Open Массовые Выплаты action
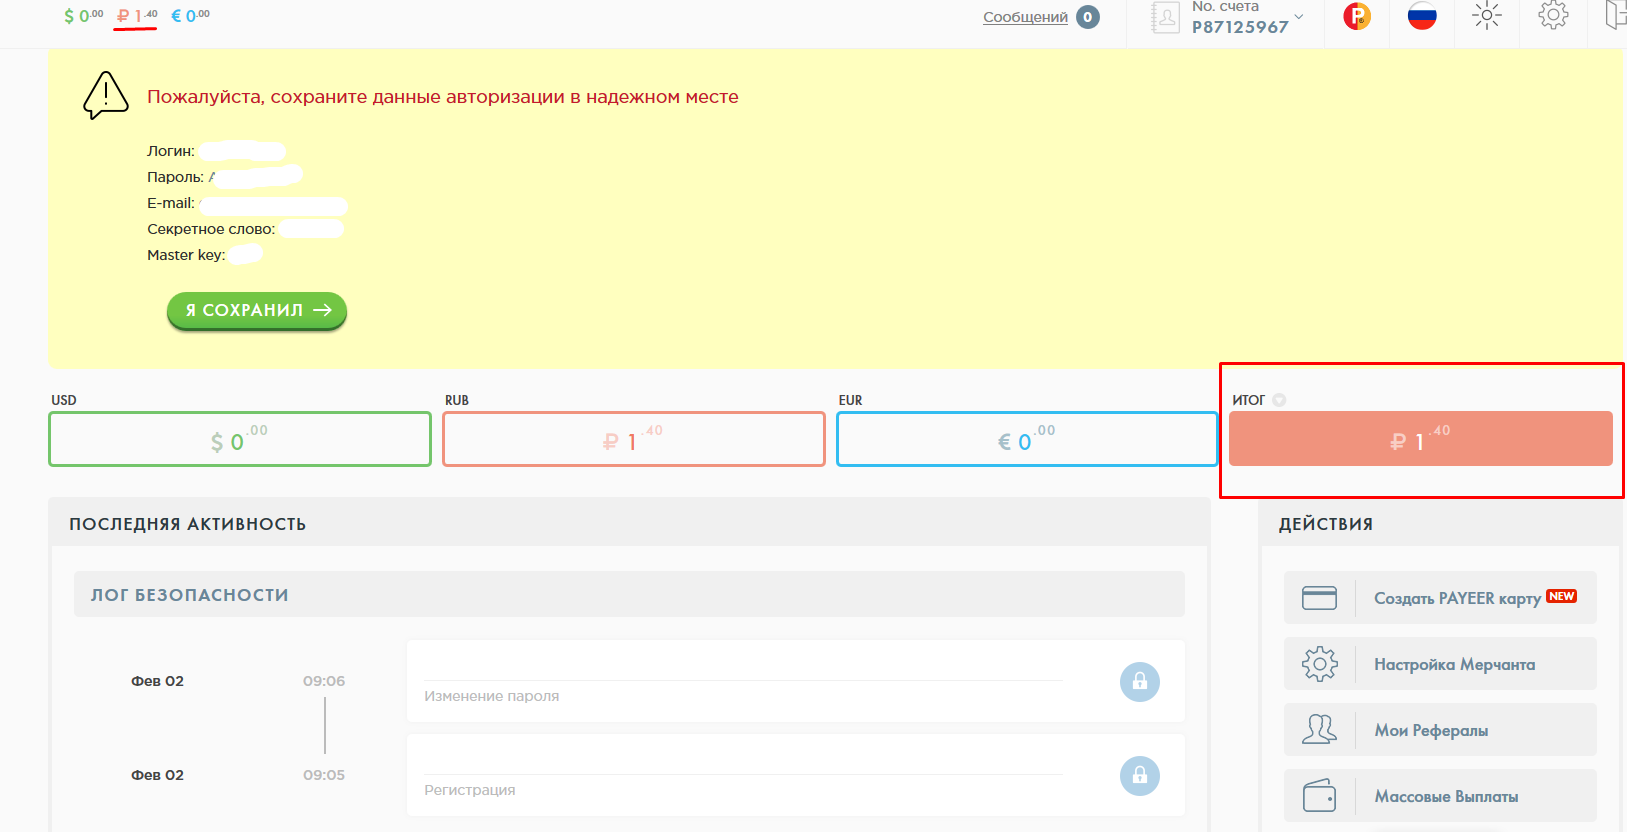Viewport: 1627px width, 832px height. (x=1440, y=796)
